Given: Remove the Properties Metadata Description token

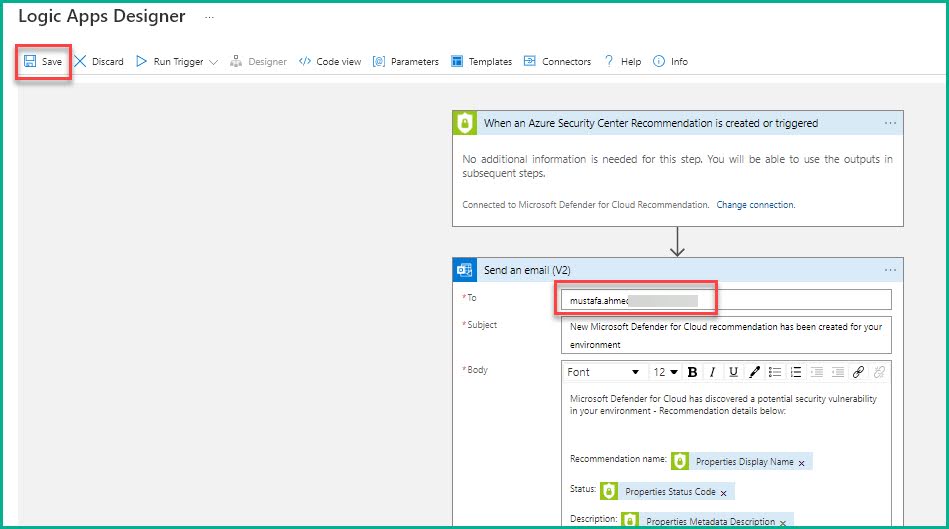Looking at the screenshot, I should 783,523.
